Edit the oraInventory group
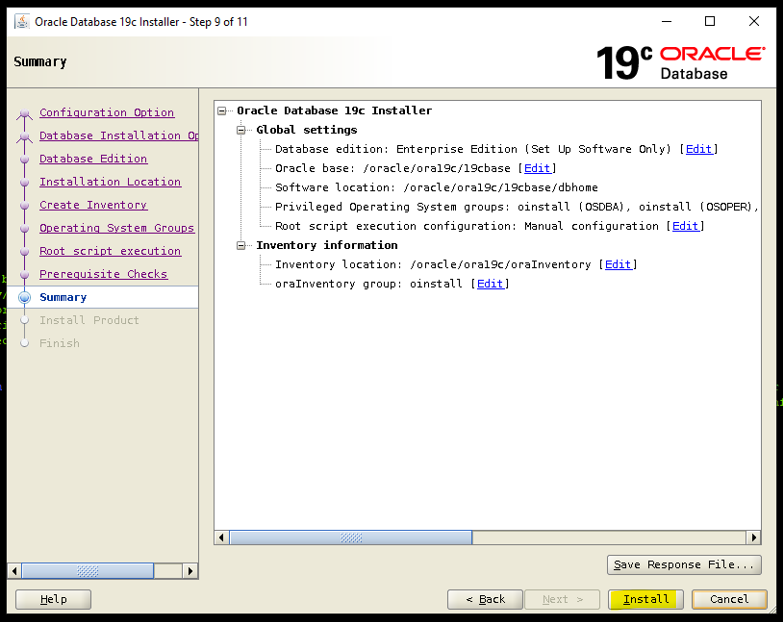 pos(490,284)
